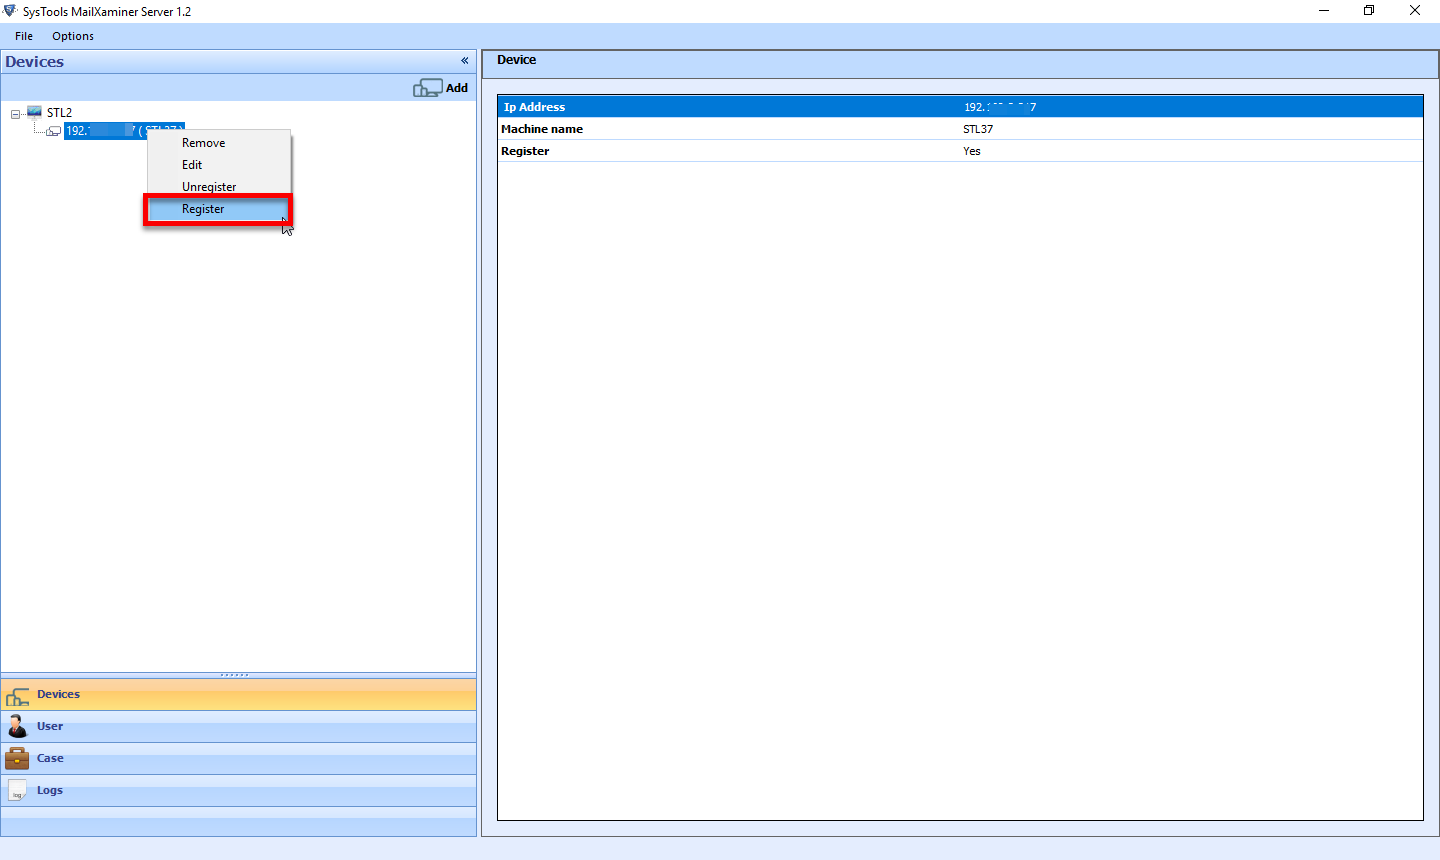This screenshot has width=1440, height=860.
Task: Restore down the MailXaminer Server window
Action: [1369, 11]
